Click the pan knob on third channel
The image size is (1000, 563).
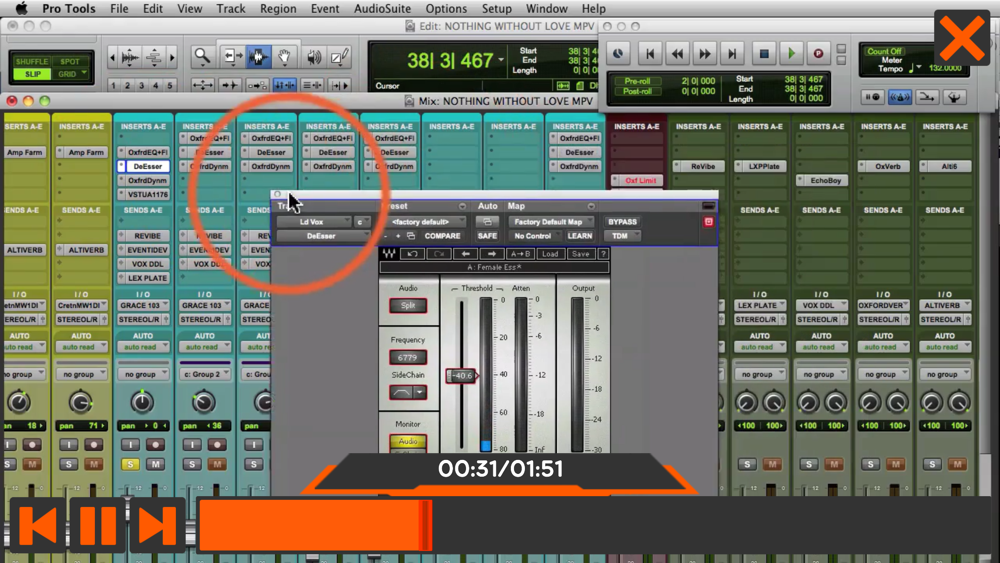pyautogui.click(x=142, y=402)
